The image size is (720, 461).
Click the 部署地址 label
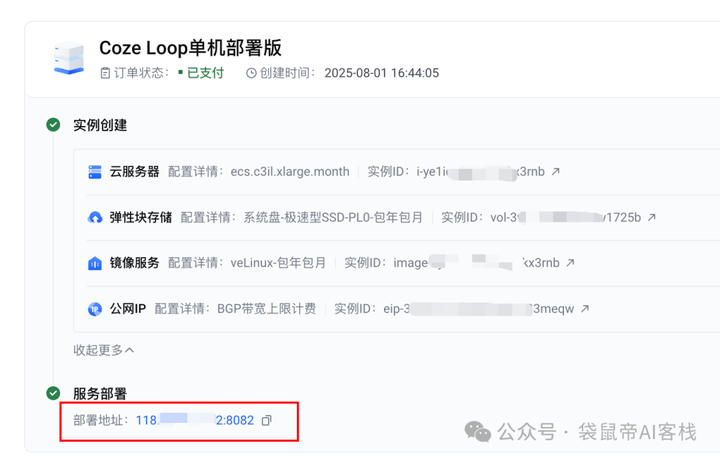tap(99, 420)
